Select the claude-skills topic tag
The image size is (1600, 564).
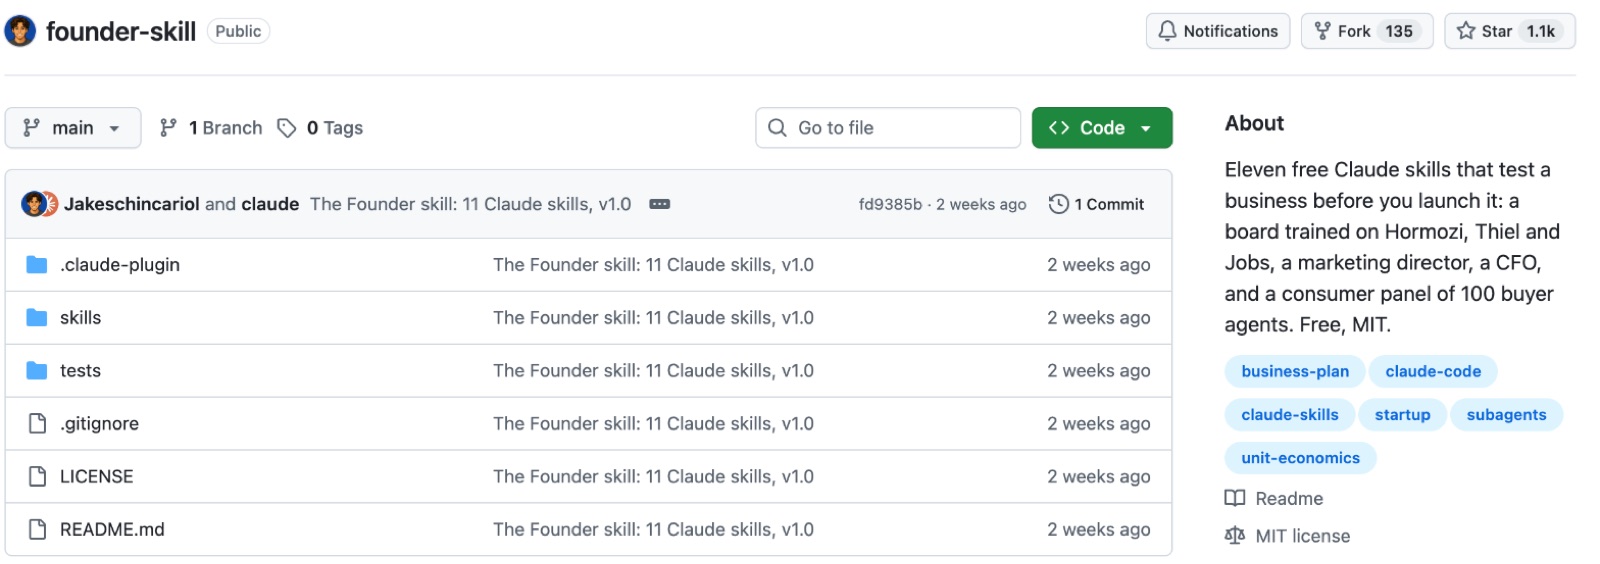[x=1290, y=415]
